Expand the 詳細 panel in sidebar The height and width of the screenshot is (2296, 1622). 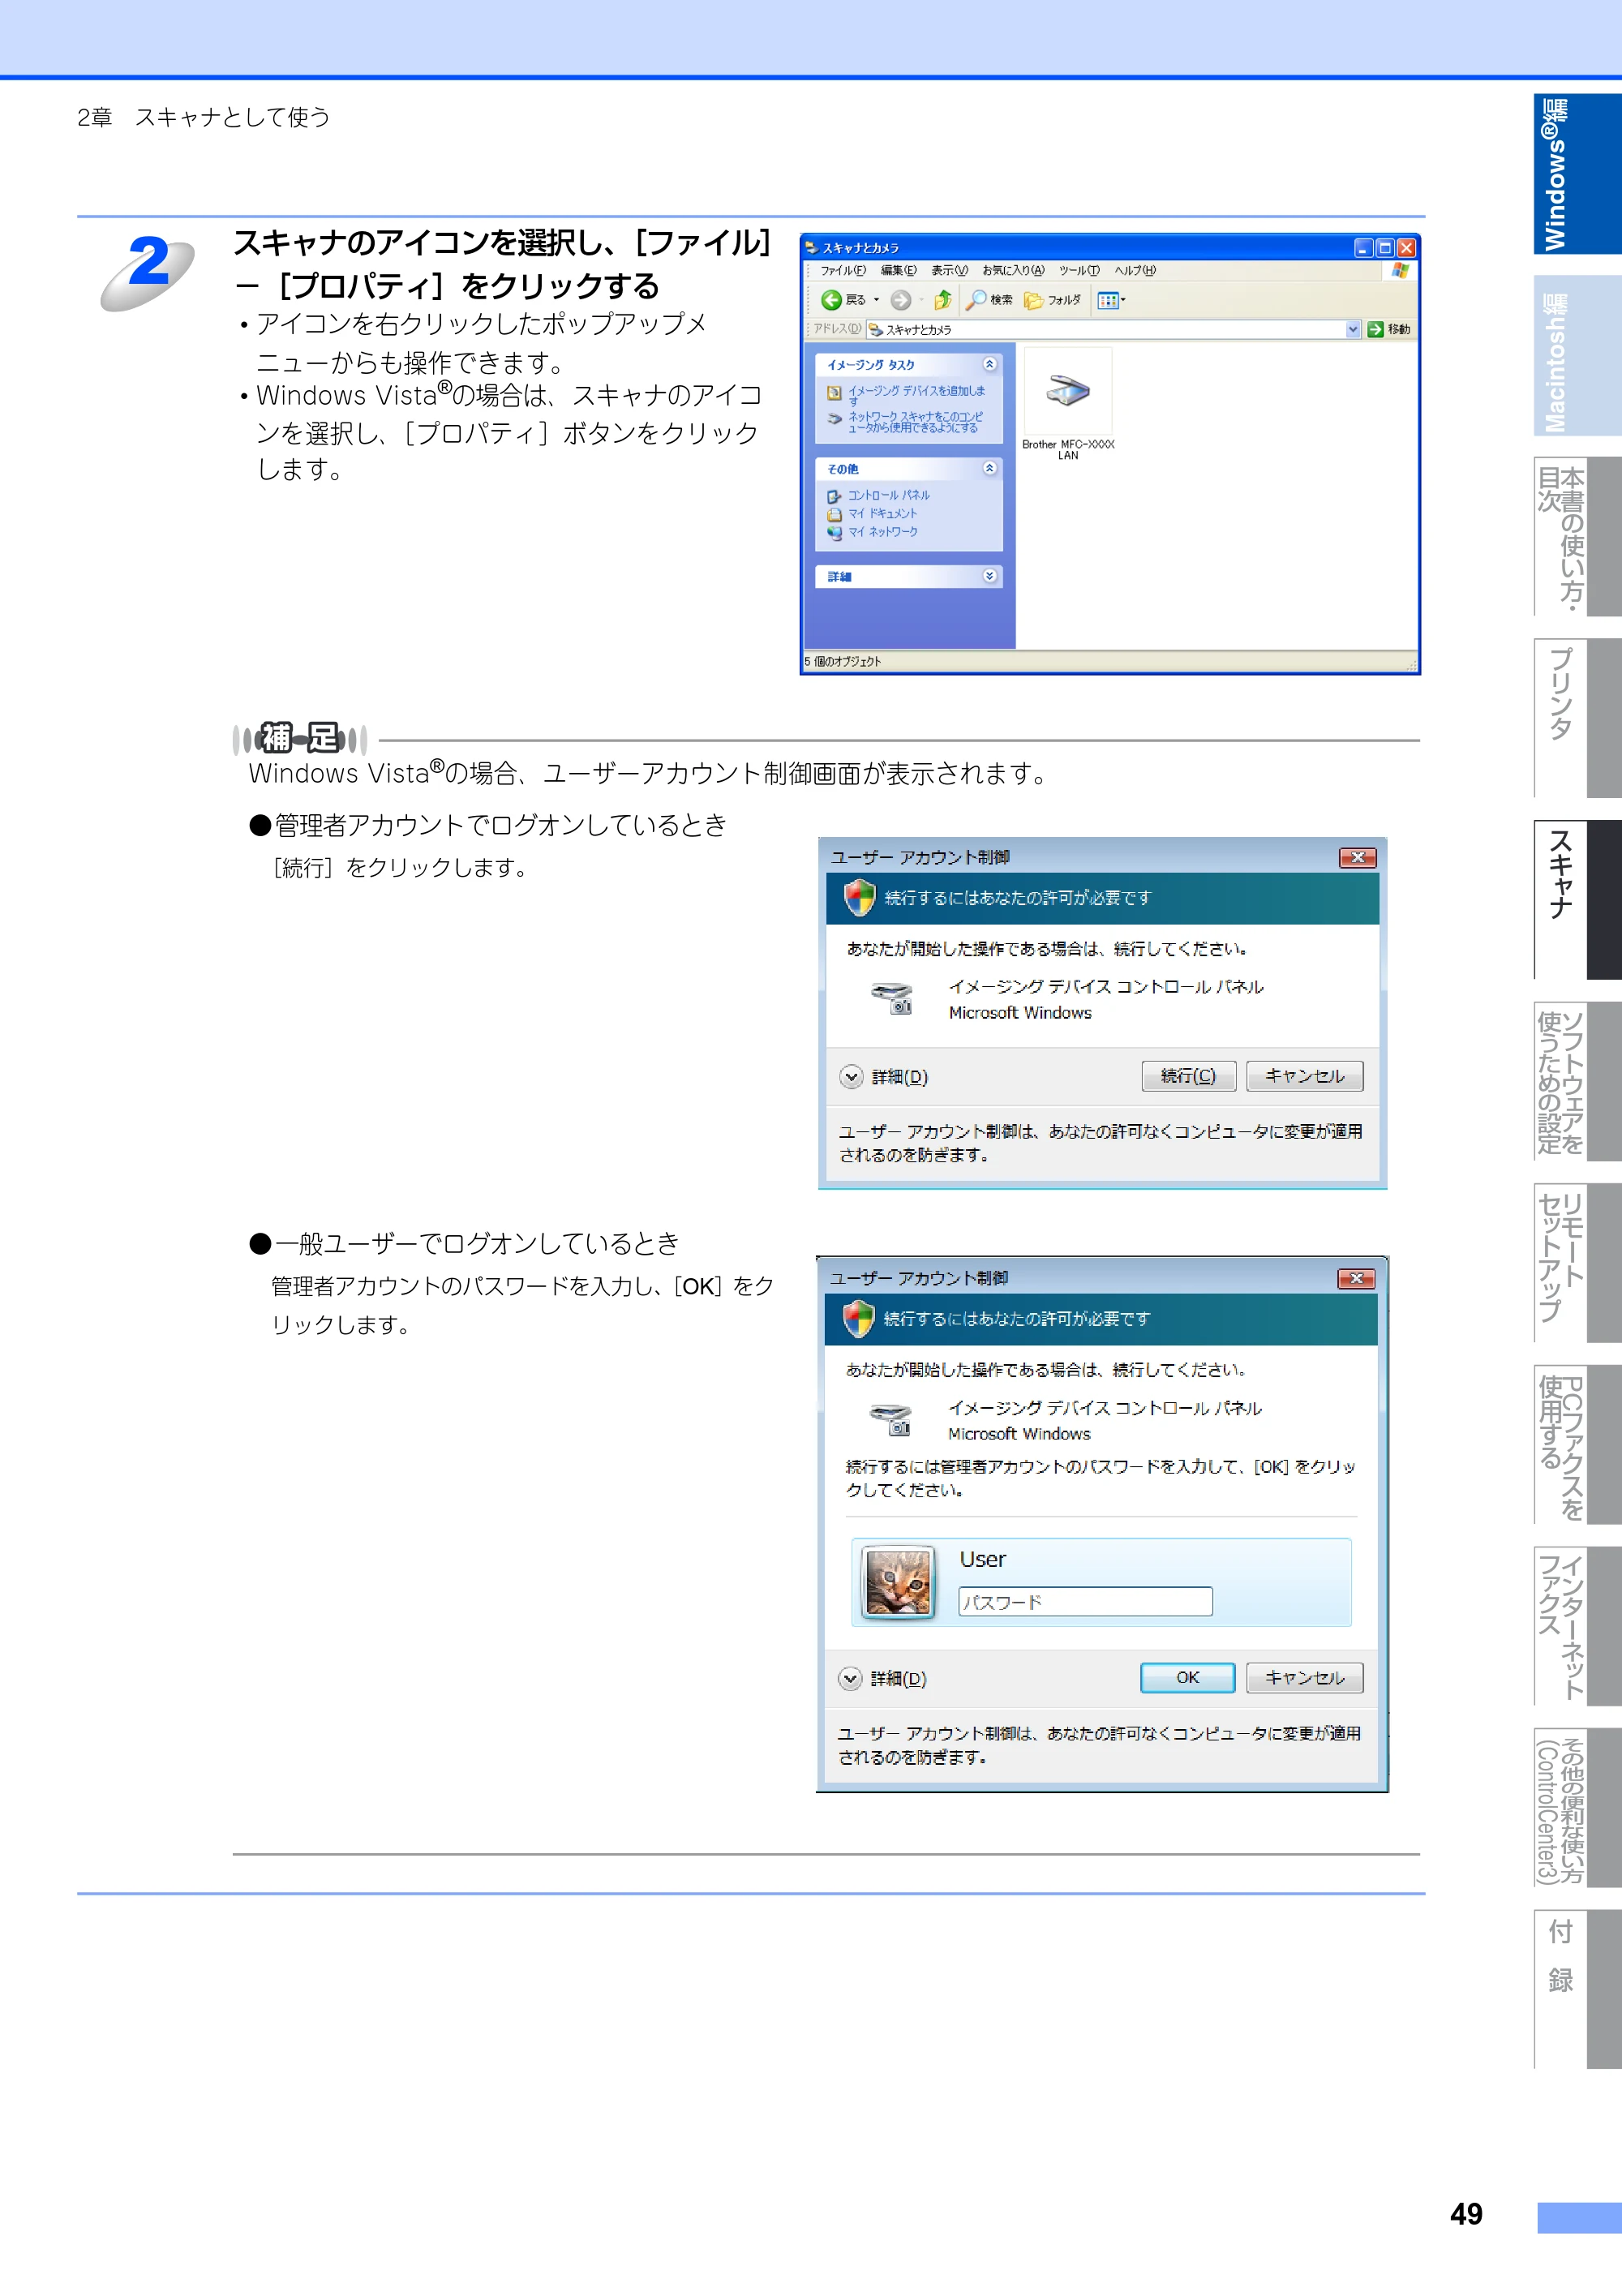[989, 576]
